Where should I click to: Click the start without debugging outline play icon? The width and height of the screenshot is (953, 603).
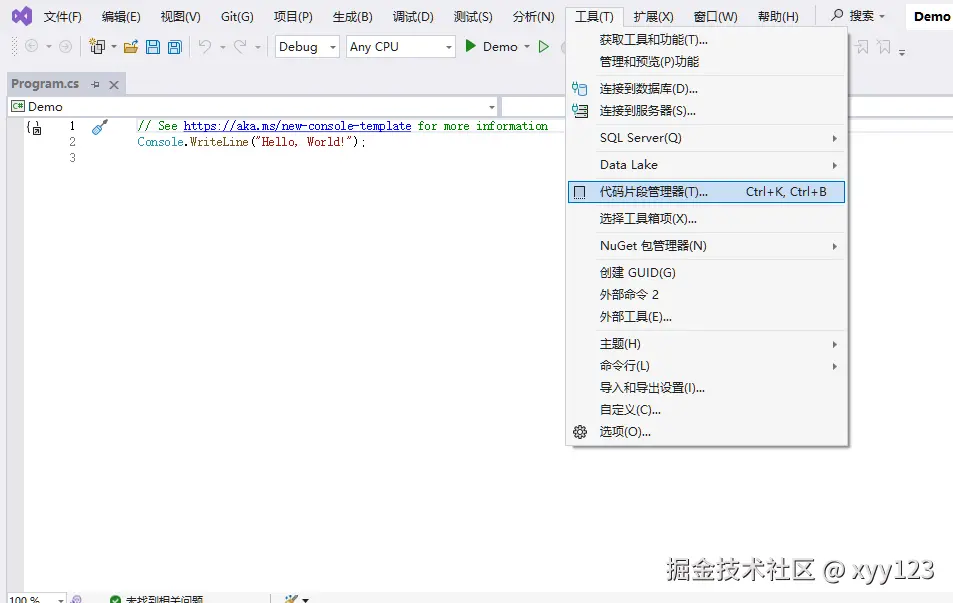(544, 46)
